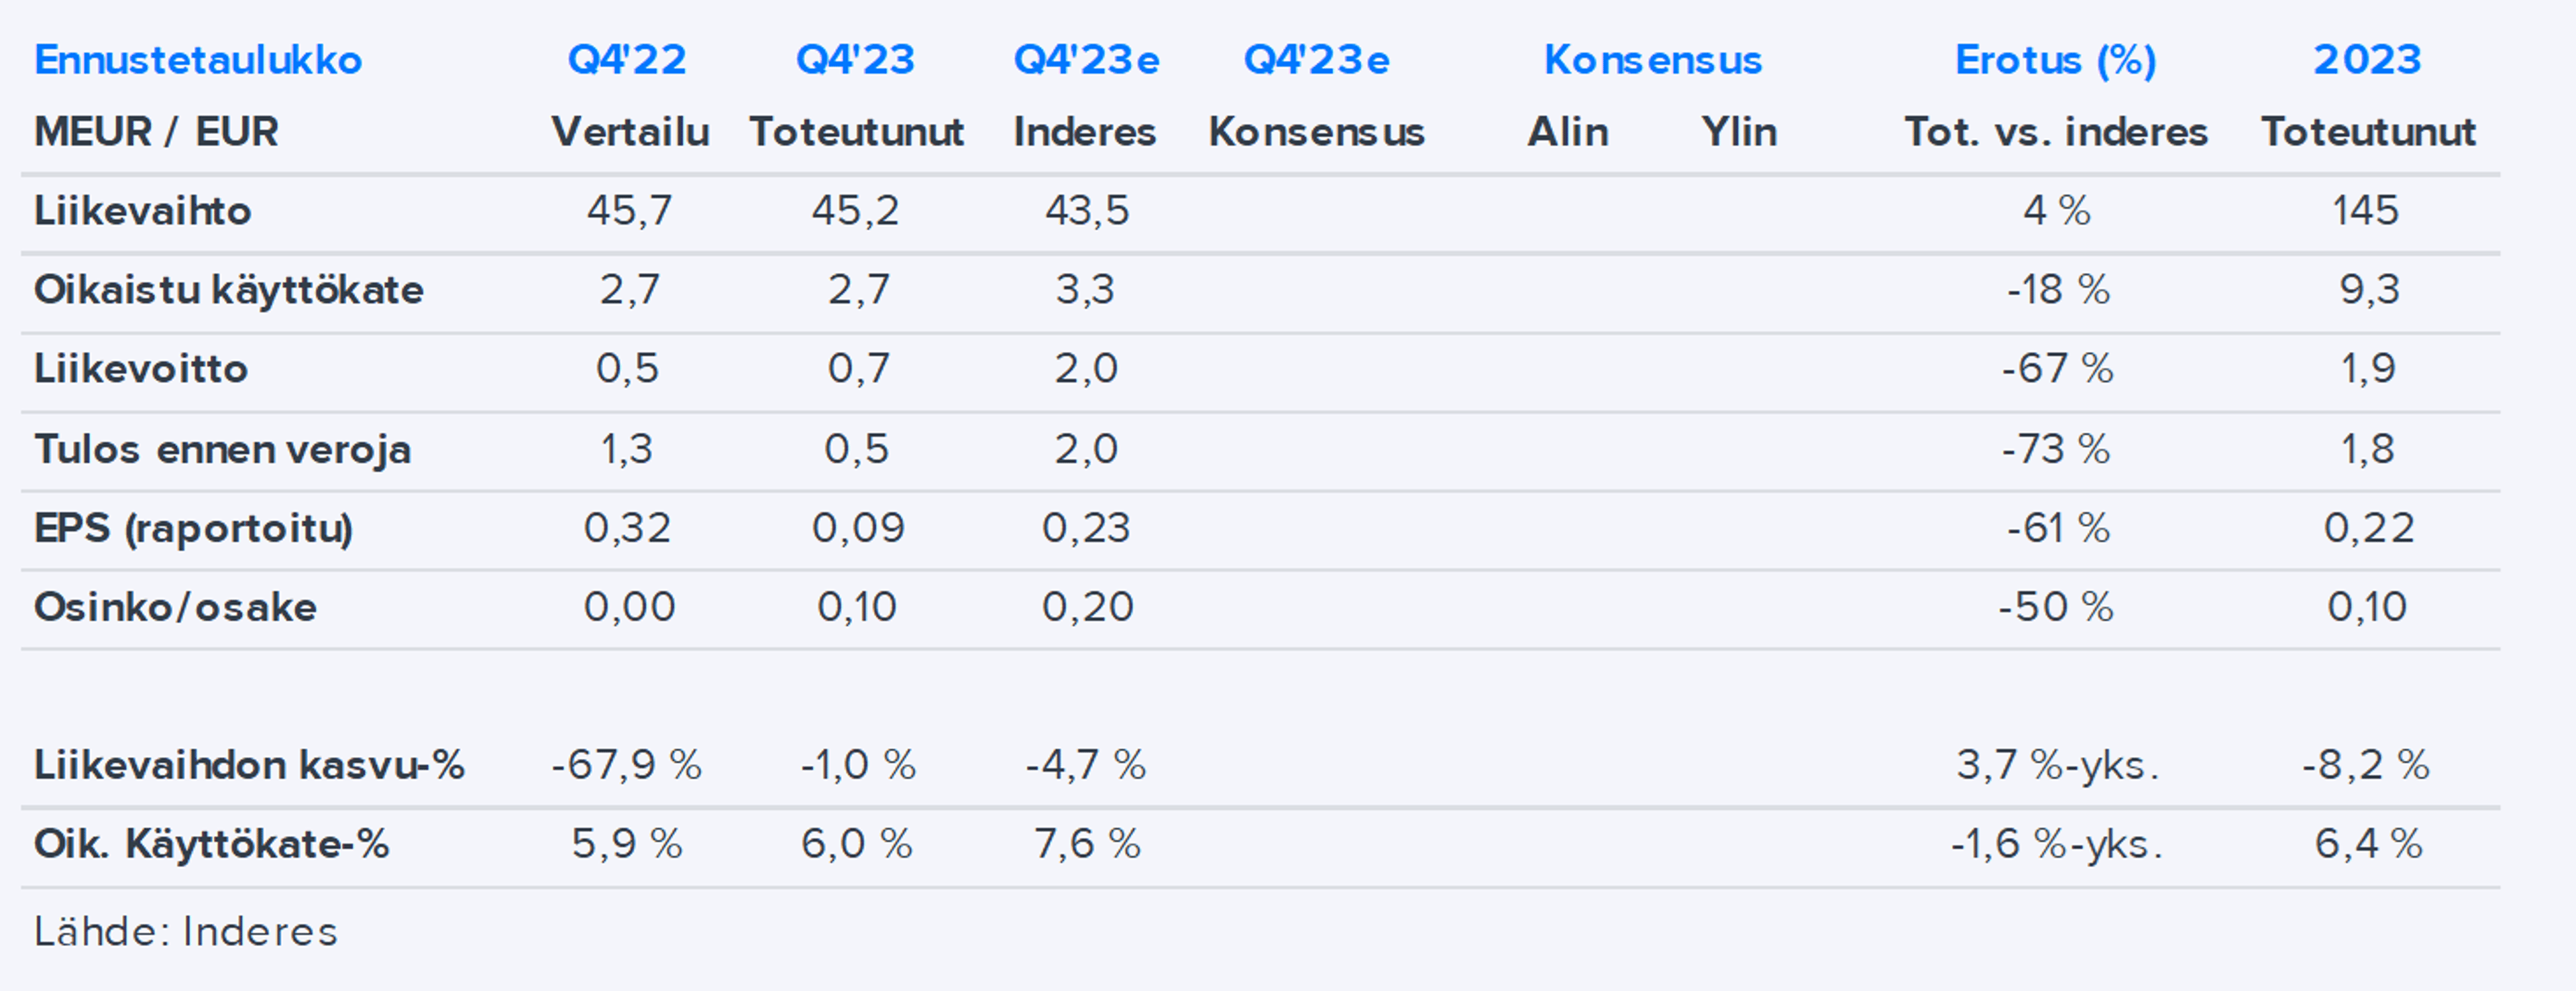Select the Alin consensus sub-header
This screenshot has width=2576, height=991.
pyautogui.click(x=1567, y=132)
